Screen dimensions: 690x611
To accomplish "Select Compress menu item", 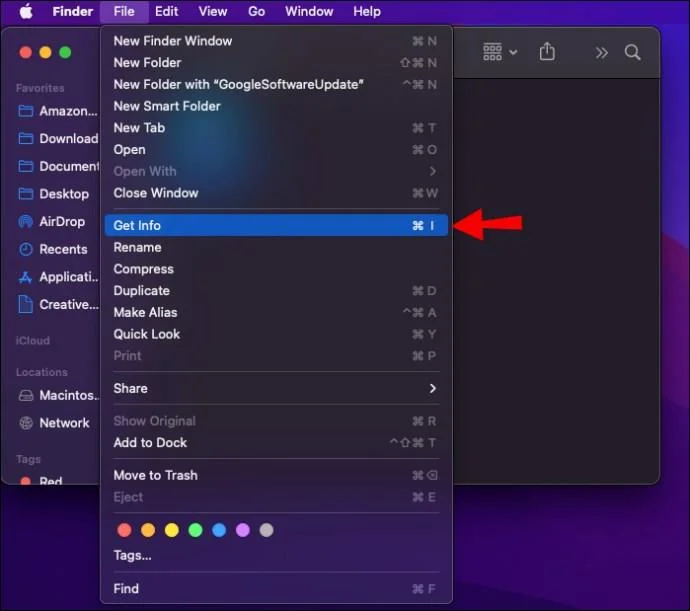I will click(x=276, y=269).
